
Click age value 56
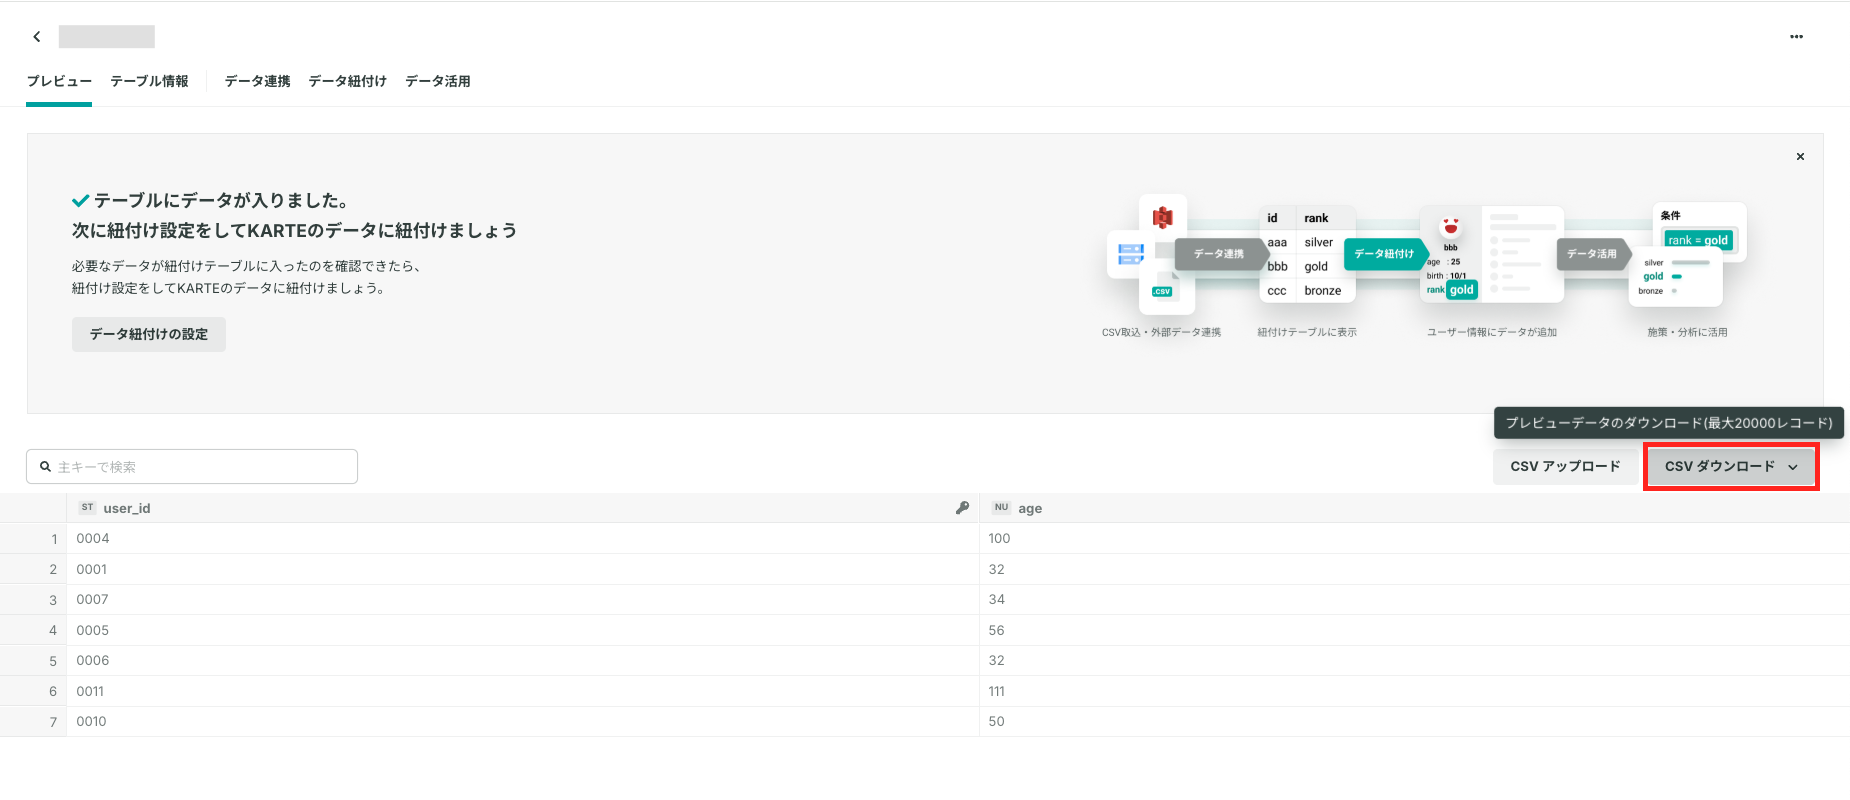pos(996,630)
